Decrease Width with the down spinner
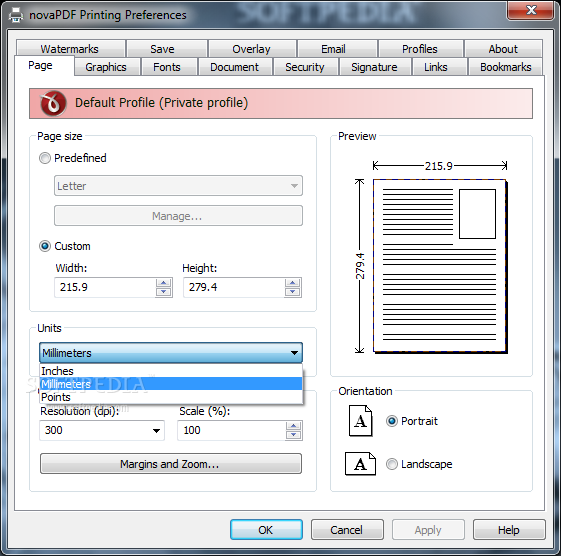The image size is (561, 556). (164, 292)
